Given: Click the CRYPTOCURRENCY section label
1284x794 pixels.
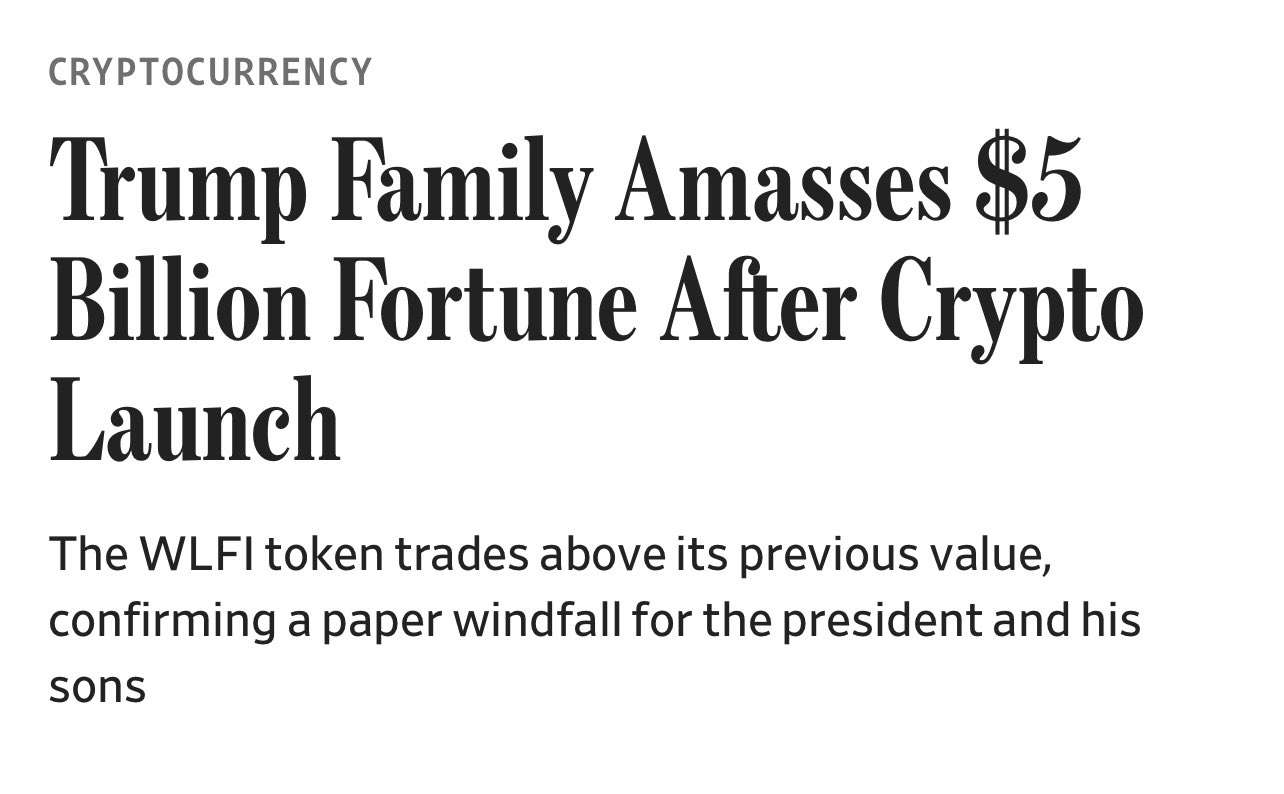Looking at the screenshot, I should click(x=210, y=73).
